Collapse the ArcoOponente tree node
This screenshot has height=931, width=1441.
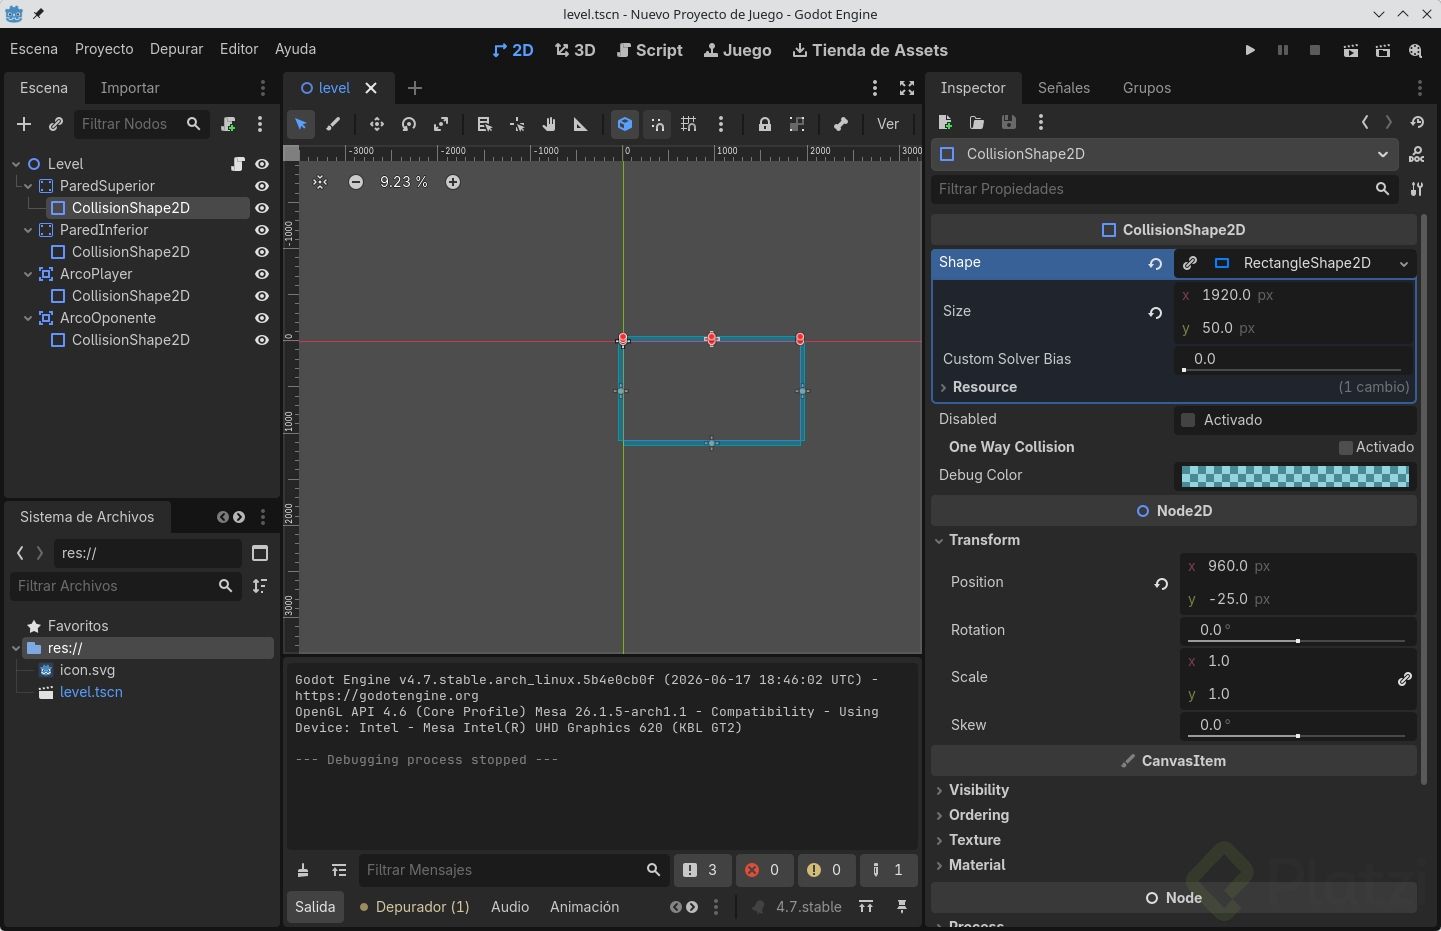(x=28, y=318)
